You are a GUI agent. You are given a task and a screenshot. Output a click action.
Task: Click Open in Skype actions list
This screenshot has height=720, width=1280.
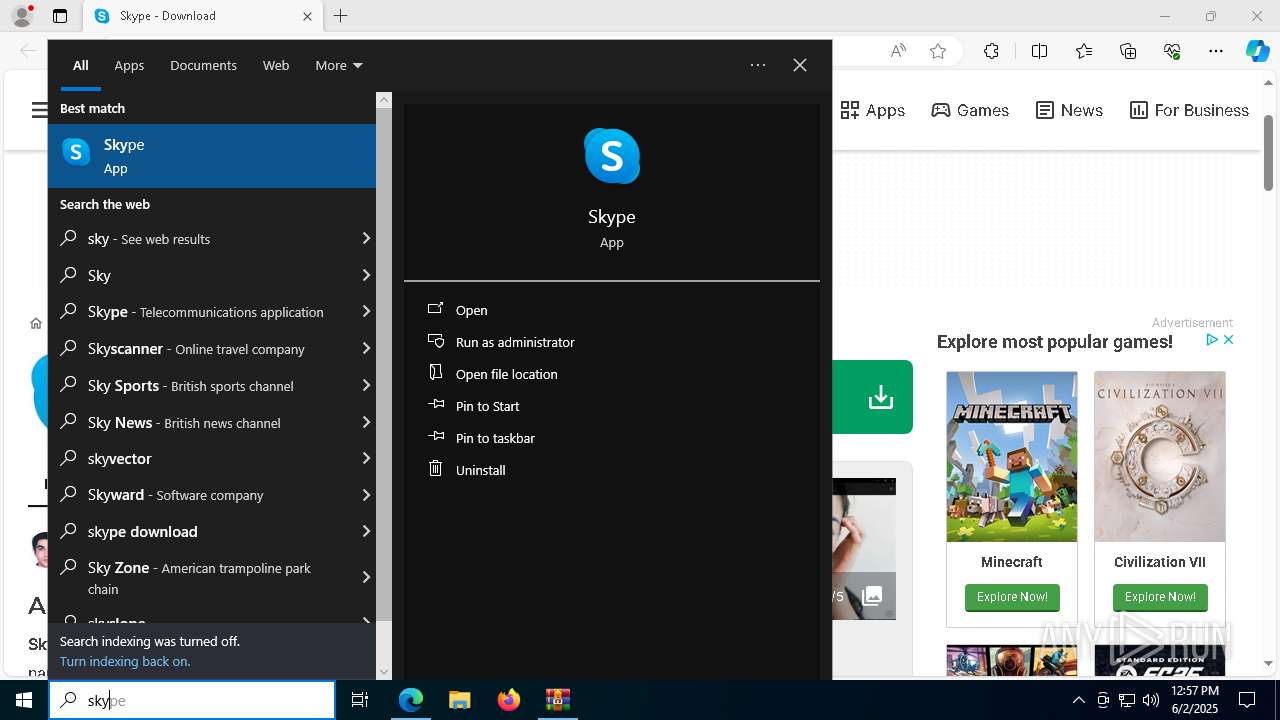coord(471,310)
